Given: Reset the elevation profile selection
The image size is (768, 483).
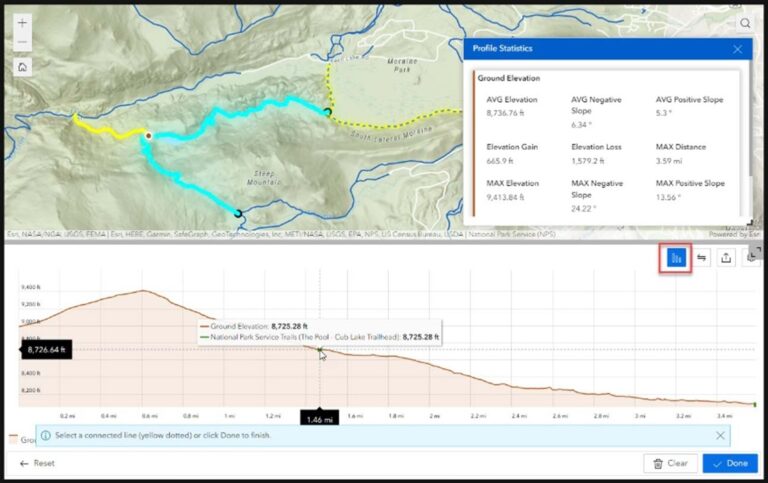Looking at the screenshot, I should click(x=38, y=463).
